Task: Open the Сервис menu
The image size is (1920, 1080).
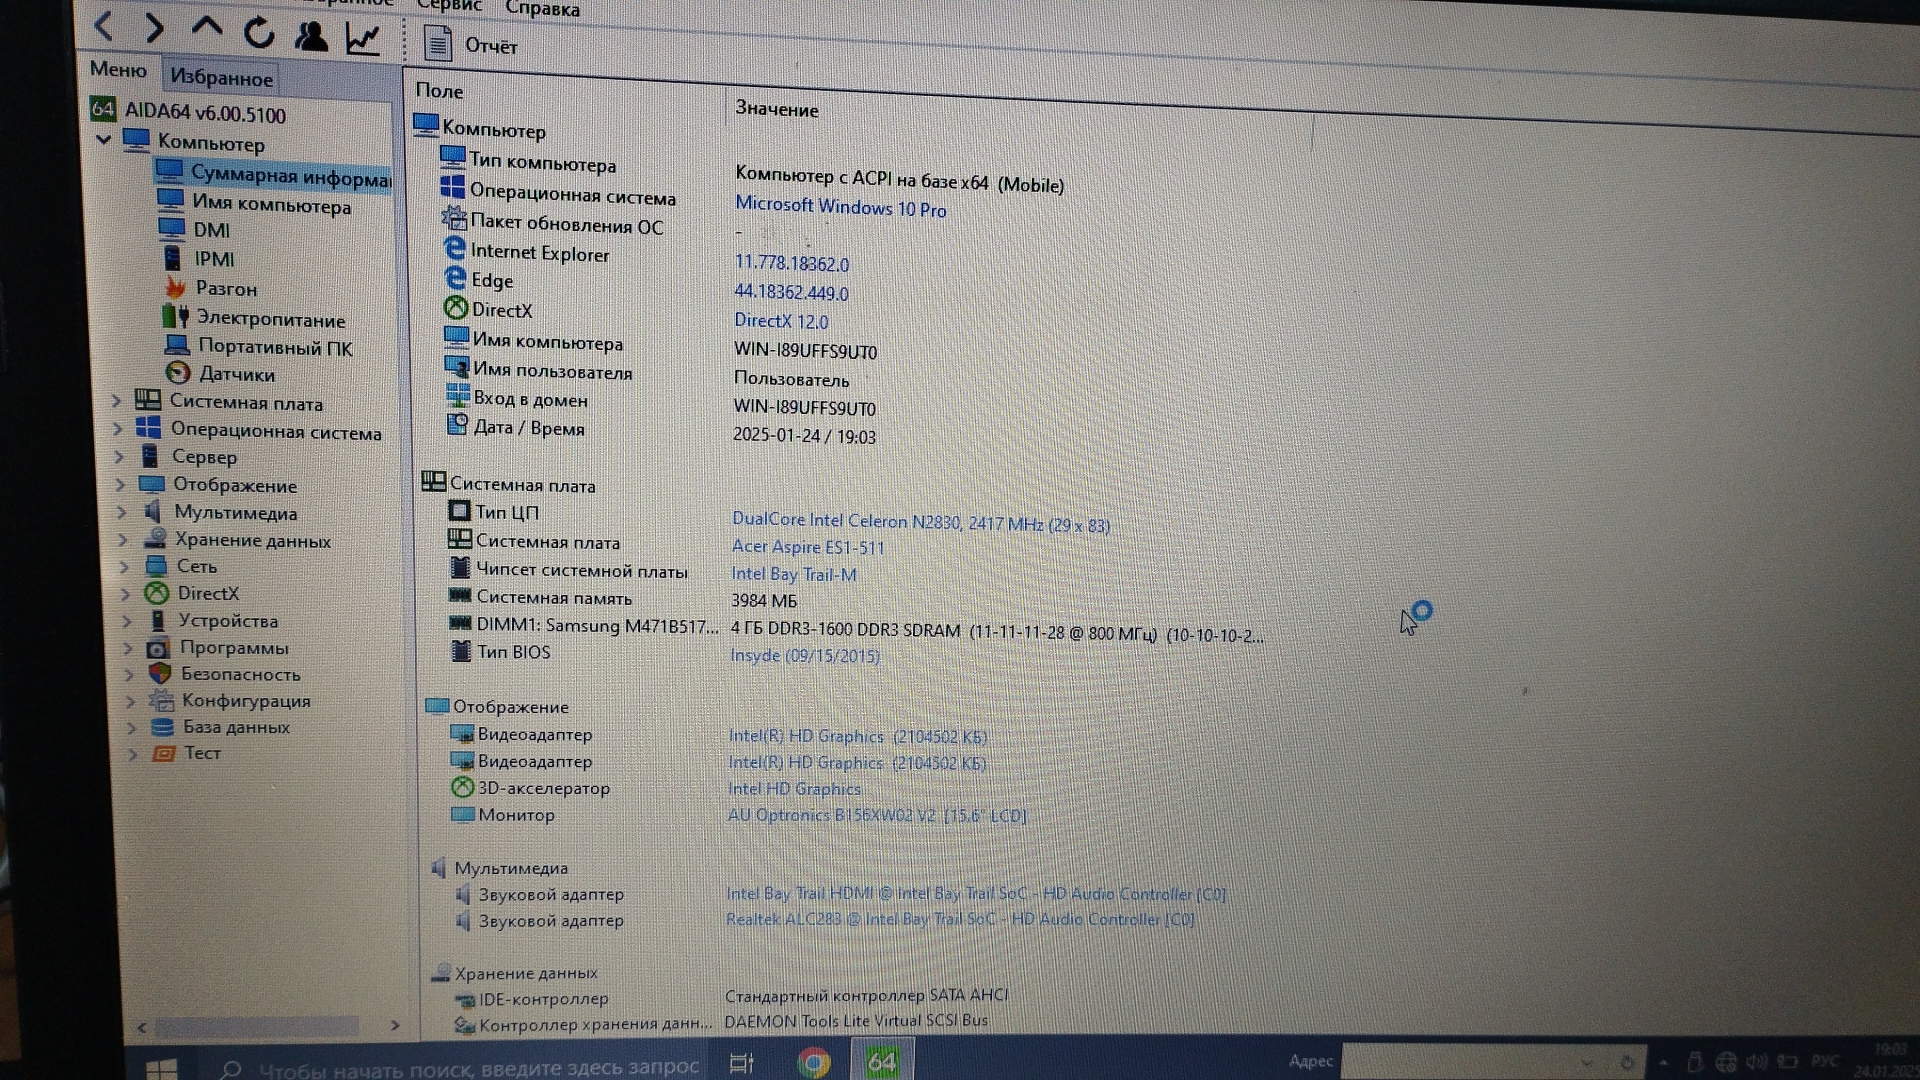Action: pos(449,6)
